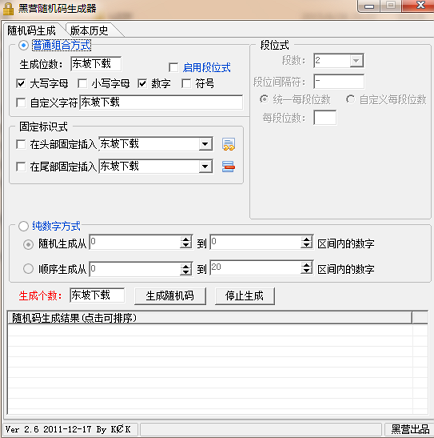This screenshot has height=438, width=434.
Task: Uncheck the 大写字母 checkbox
Action: point(21,83)
